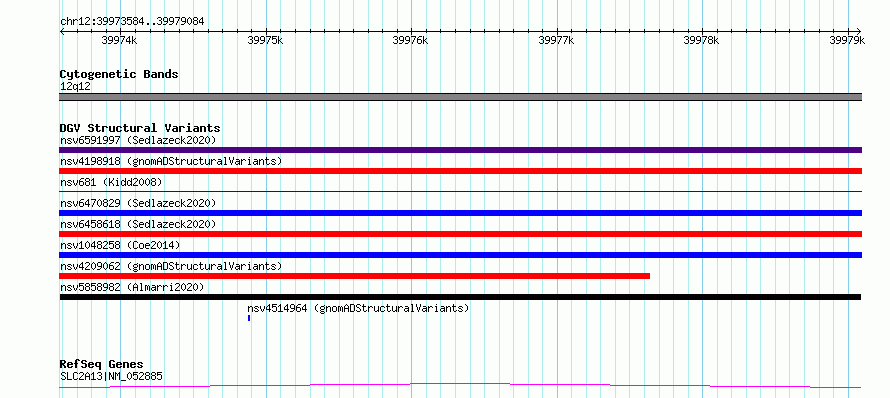Click the tiny blue nsv4514964 variant mark
The width and height of the screenshot is (890, 398).
(x=249, y=318)
